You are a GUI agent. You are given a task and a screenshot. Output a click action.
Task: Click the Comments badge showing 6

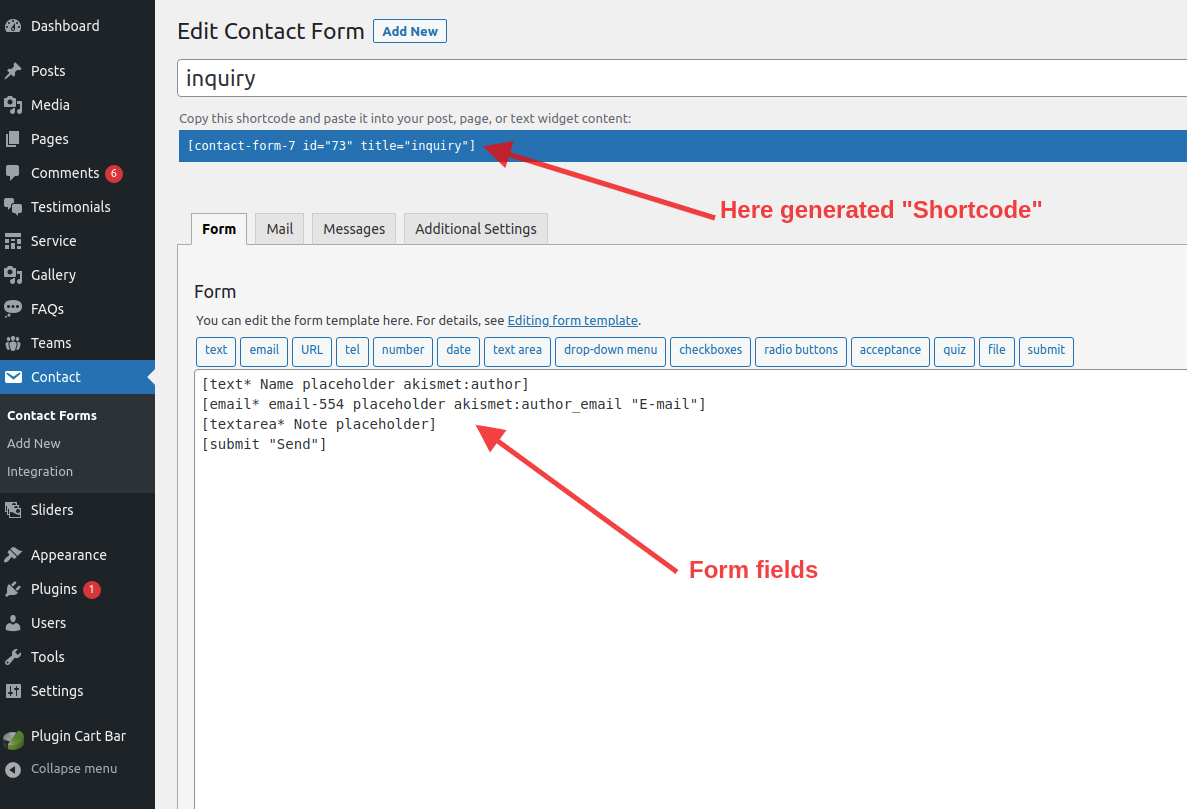point(114,173)
